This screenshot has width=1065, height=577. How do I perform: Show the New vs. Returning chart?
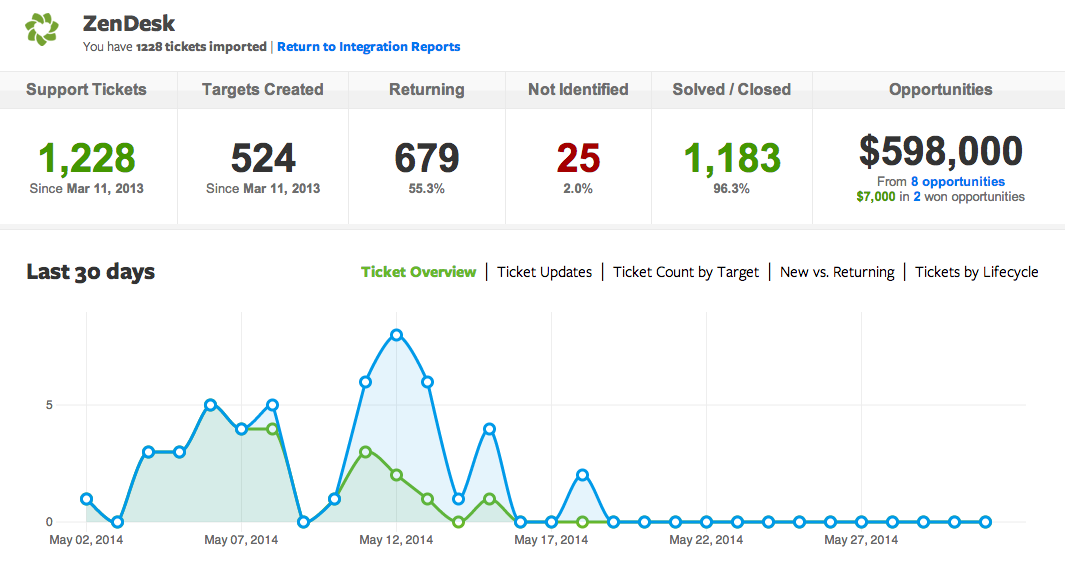[837, 272]
